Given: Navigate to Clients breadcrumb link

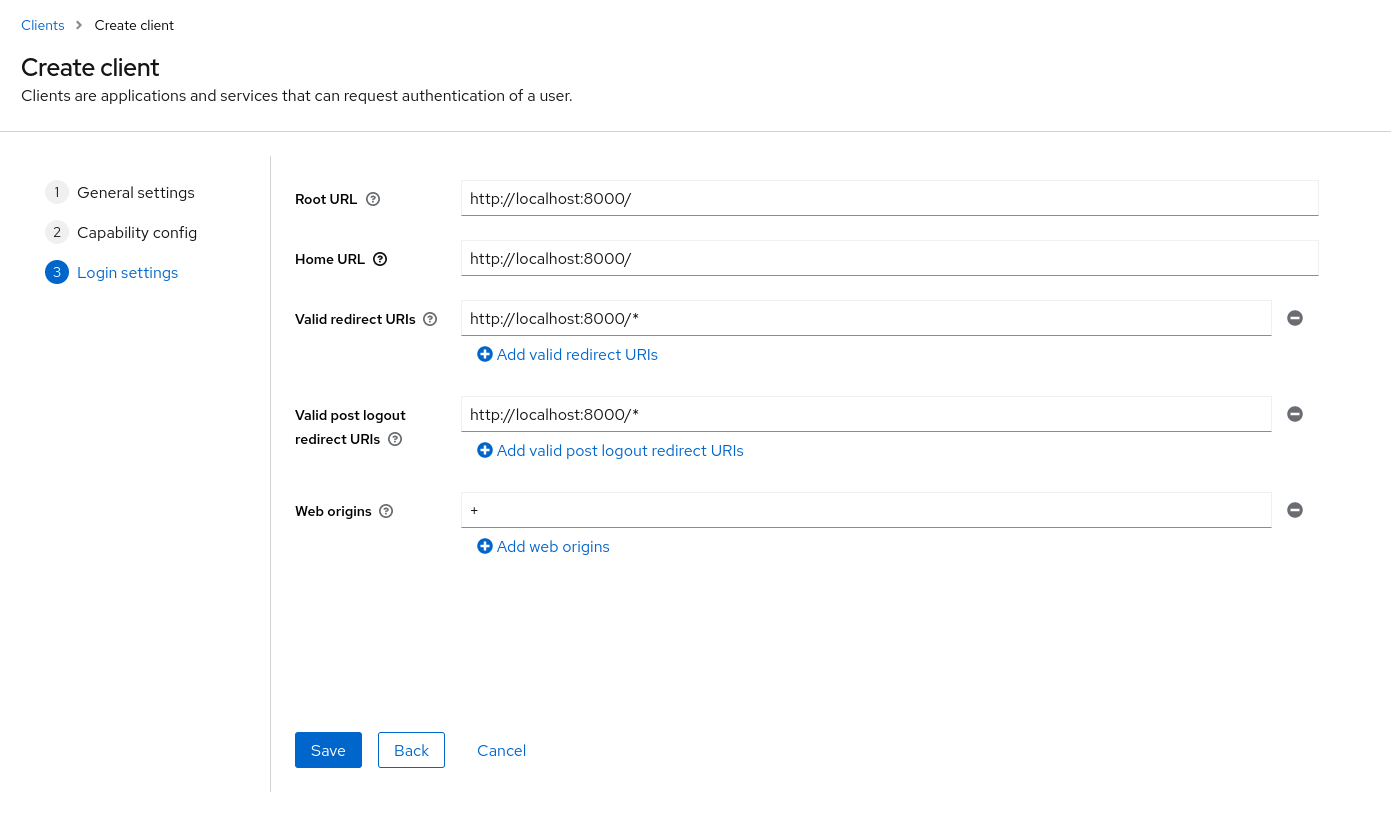Looking at the screenshot, I should (43, 25).
